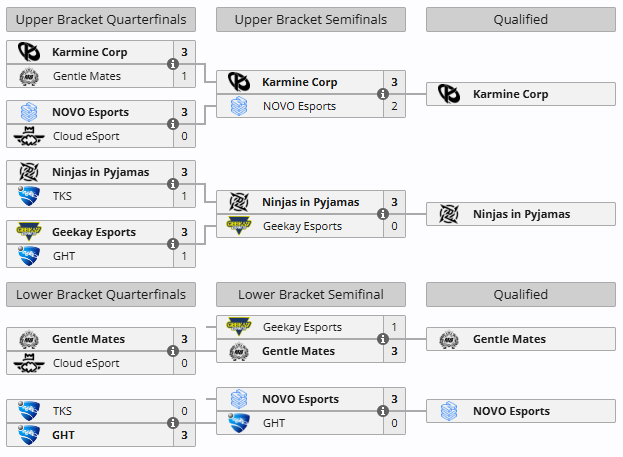Click Gentle Mates logo in Lower Bracket Quarterfinals

[x=29, y=340]
